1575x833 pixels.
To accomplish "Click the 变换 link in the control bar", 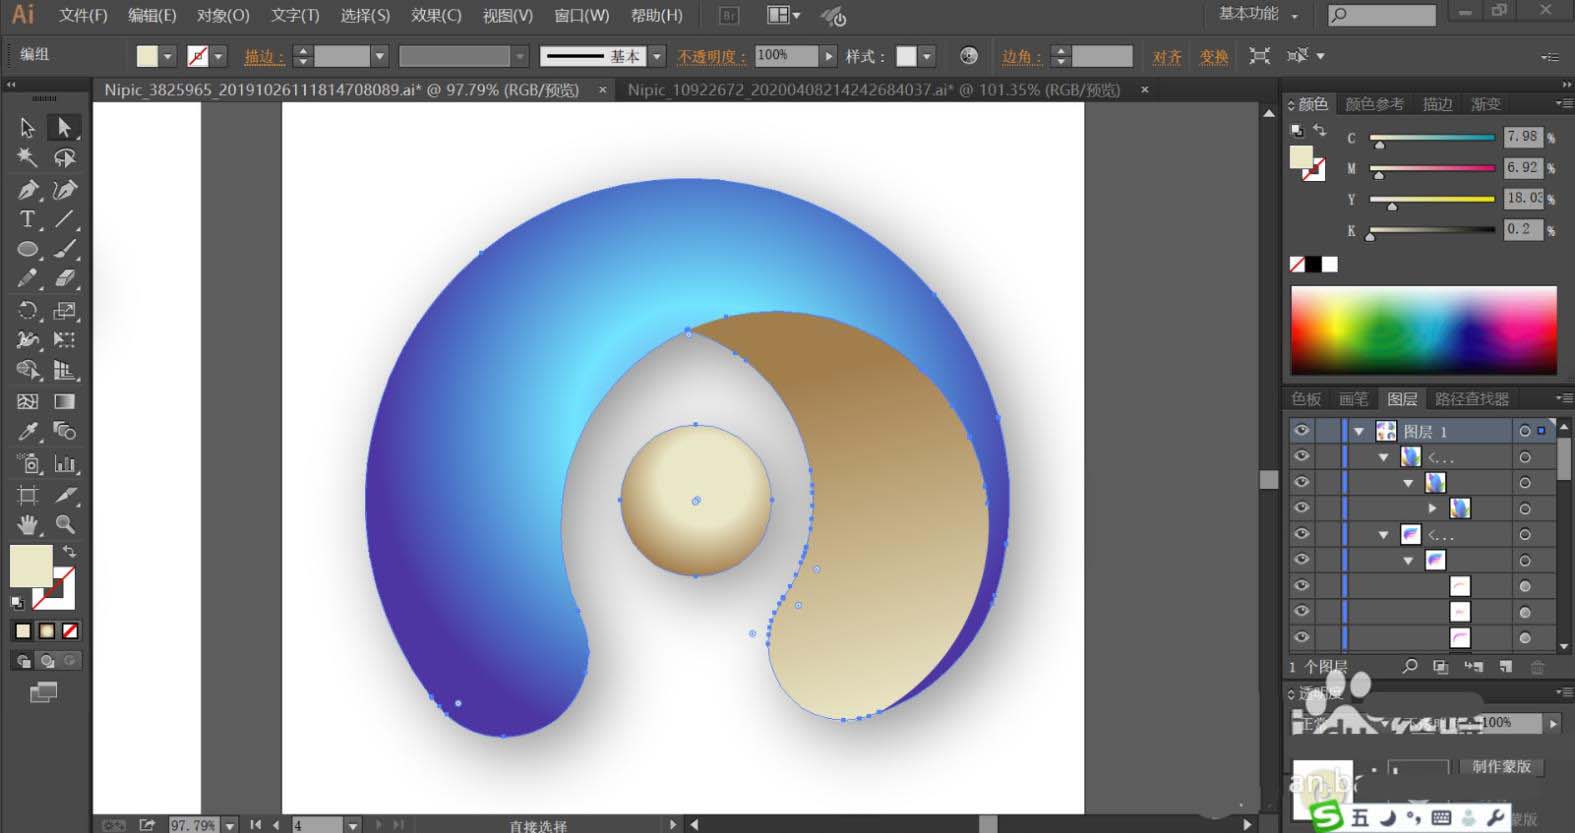I will click(1214, 56).
